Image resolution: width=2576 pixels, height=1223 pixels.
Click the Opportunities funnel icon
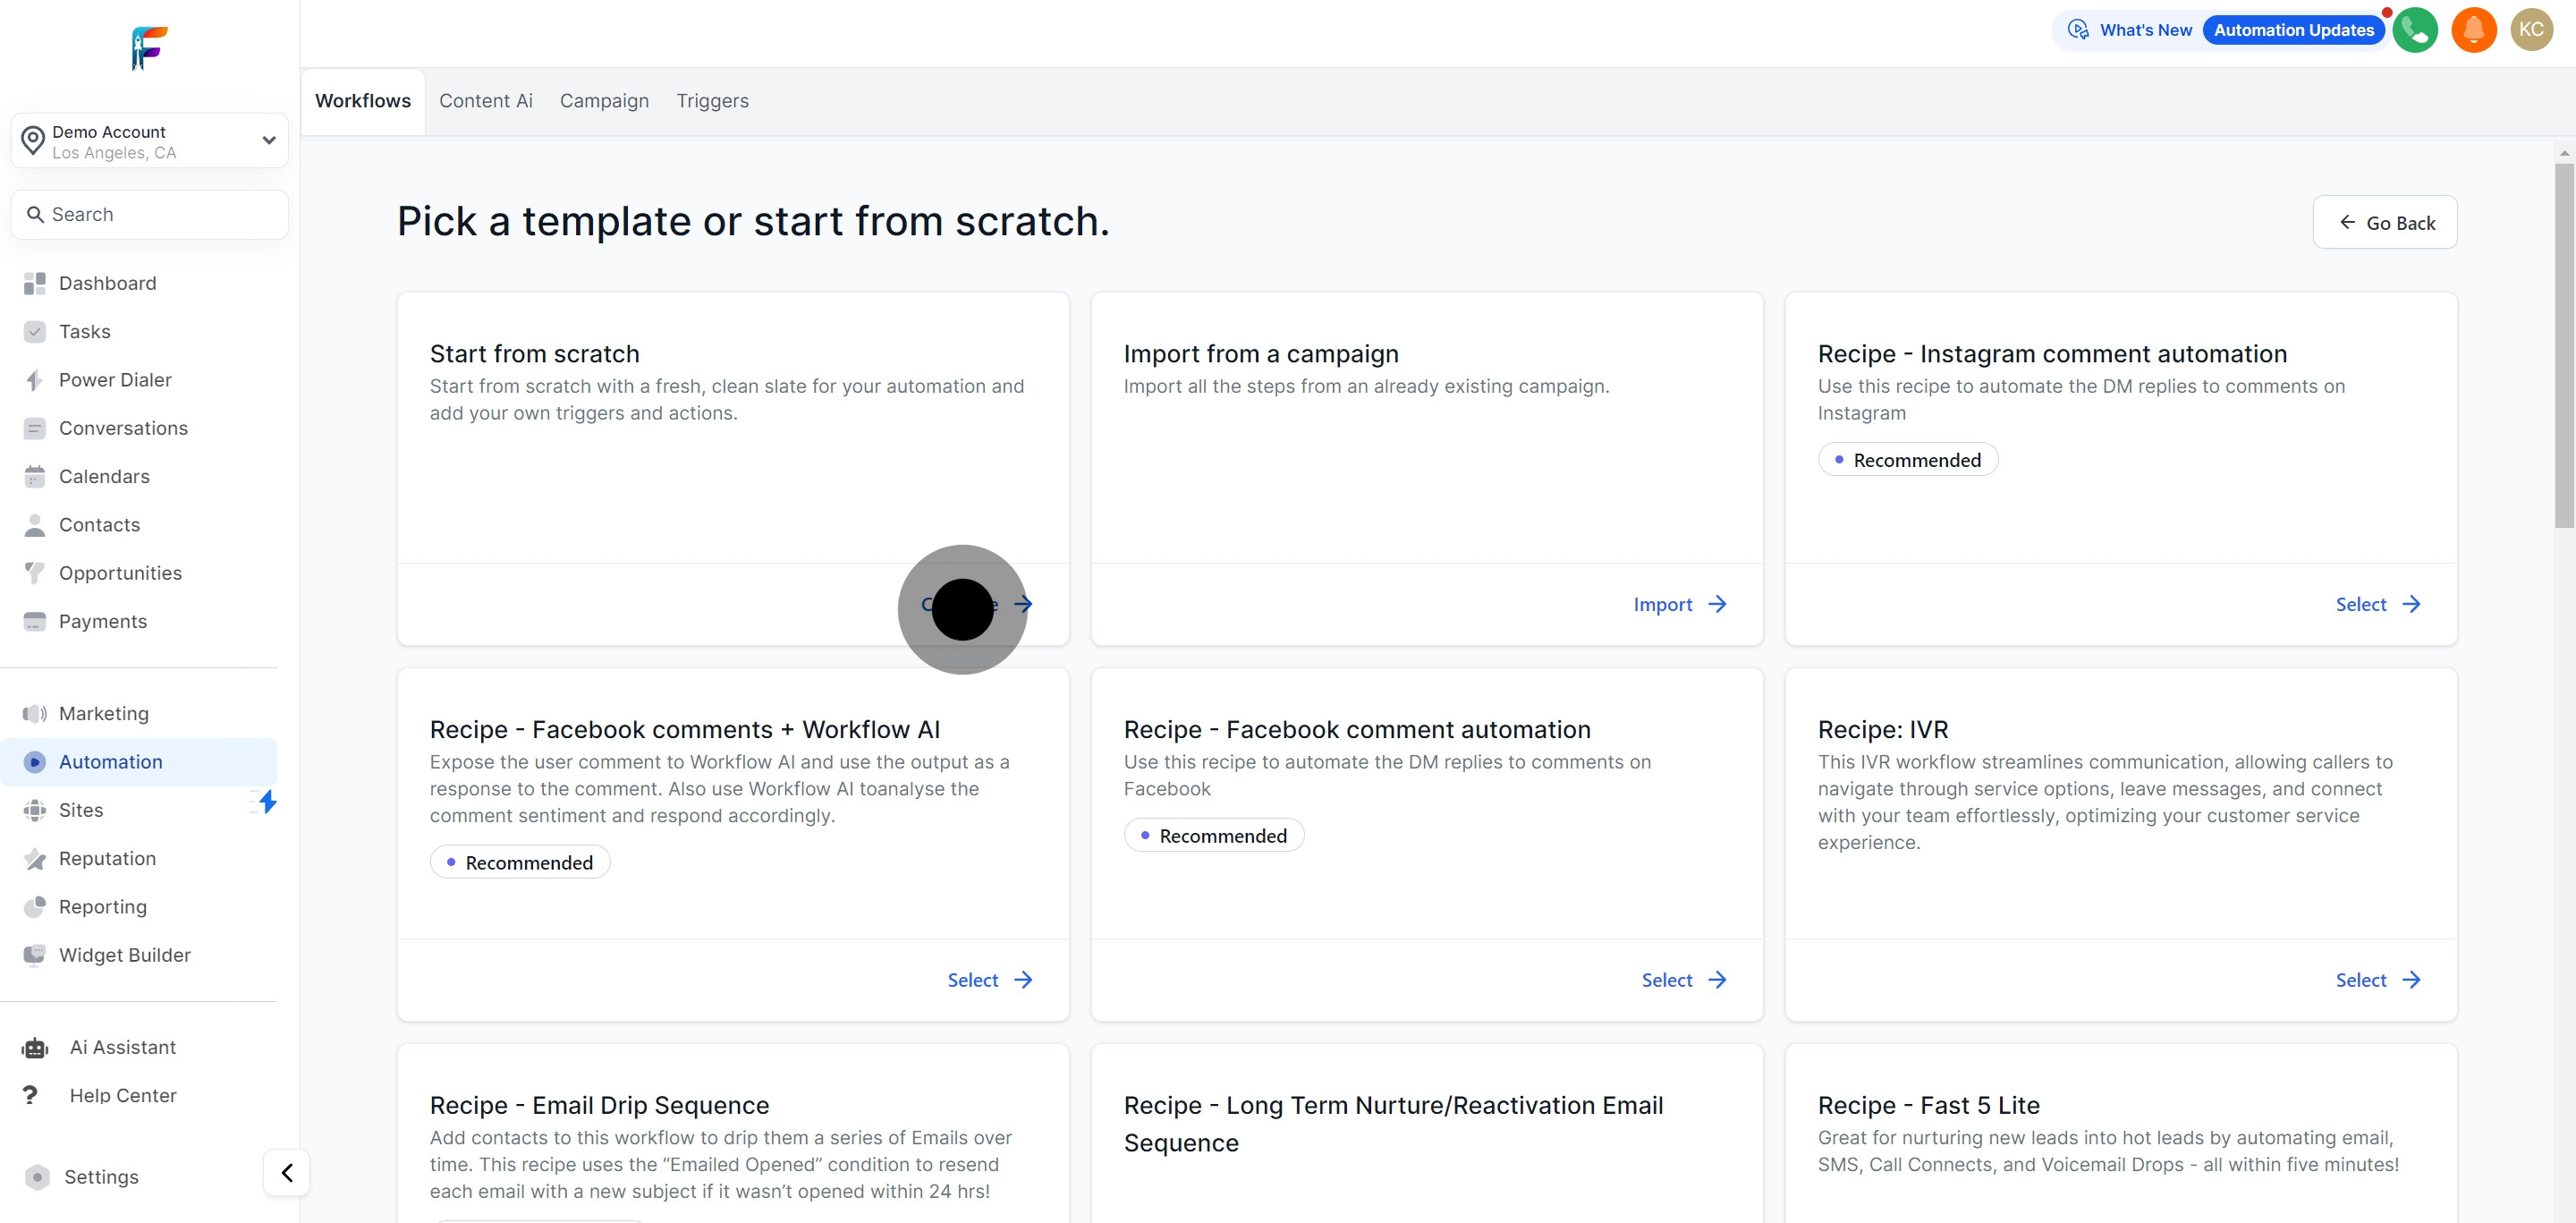point(35,574)
